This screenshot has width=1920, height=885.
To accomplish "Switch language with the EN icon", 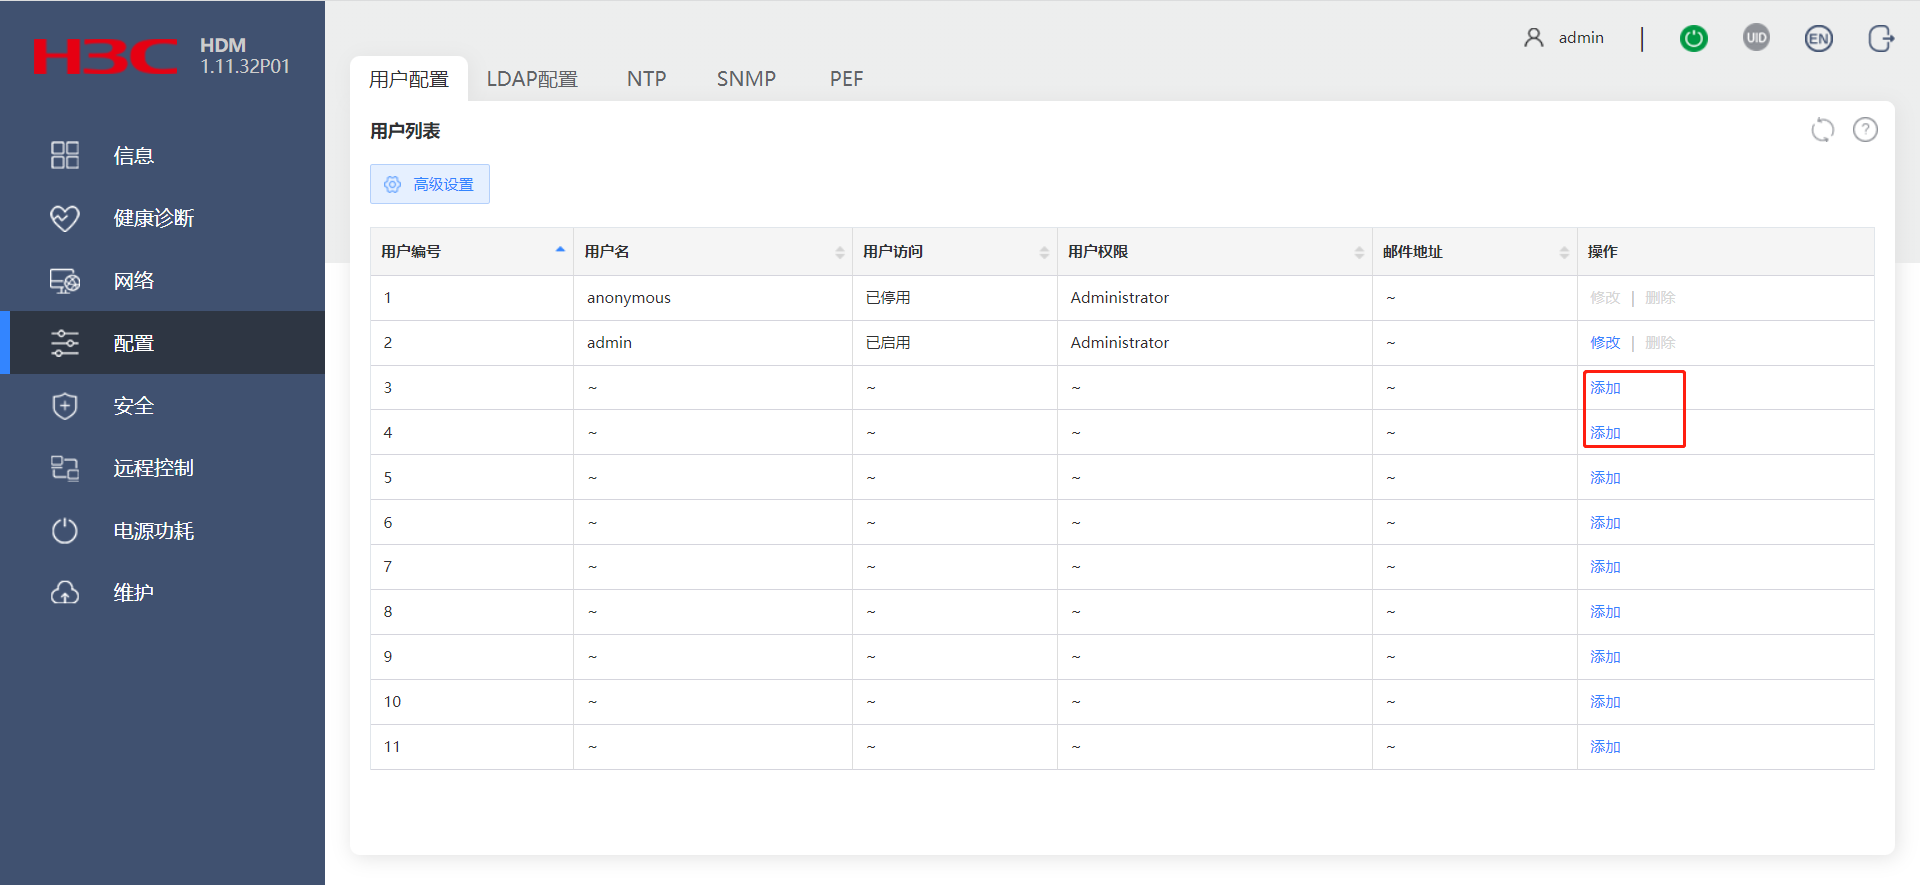I will point(1818,39).
